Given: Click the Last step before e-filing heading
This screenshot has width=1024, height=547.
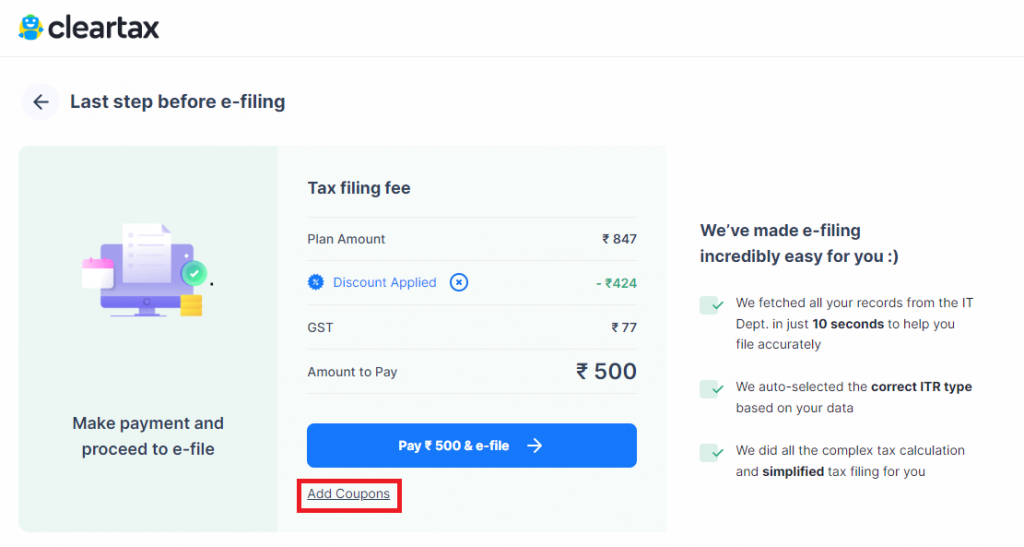Looking at the screenshot, I should pyautogui.click(x=177, y=102).
